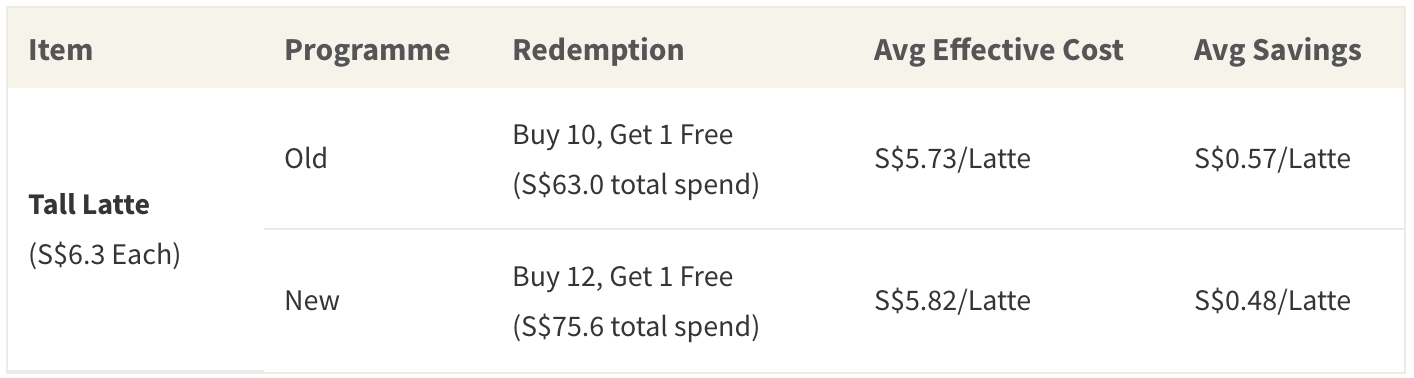
Task: Click S$63.0 total spend text
Action: point(636,184)
